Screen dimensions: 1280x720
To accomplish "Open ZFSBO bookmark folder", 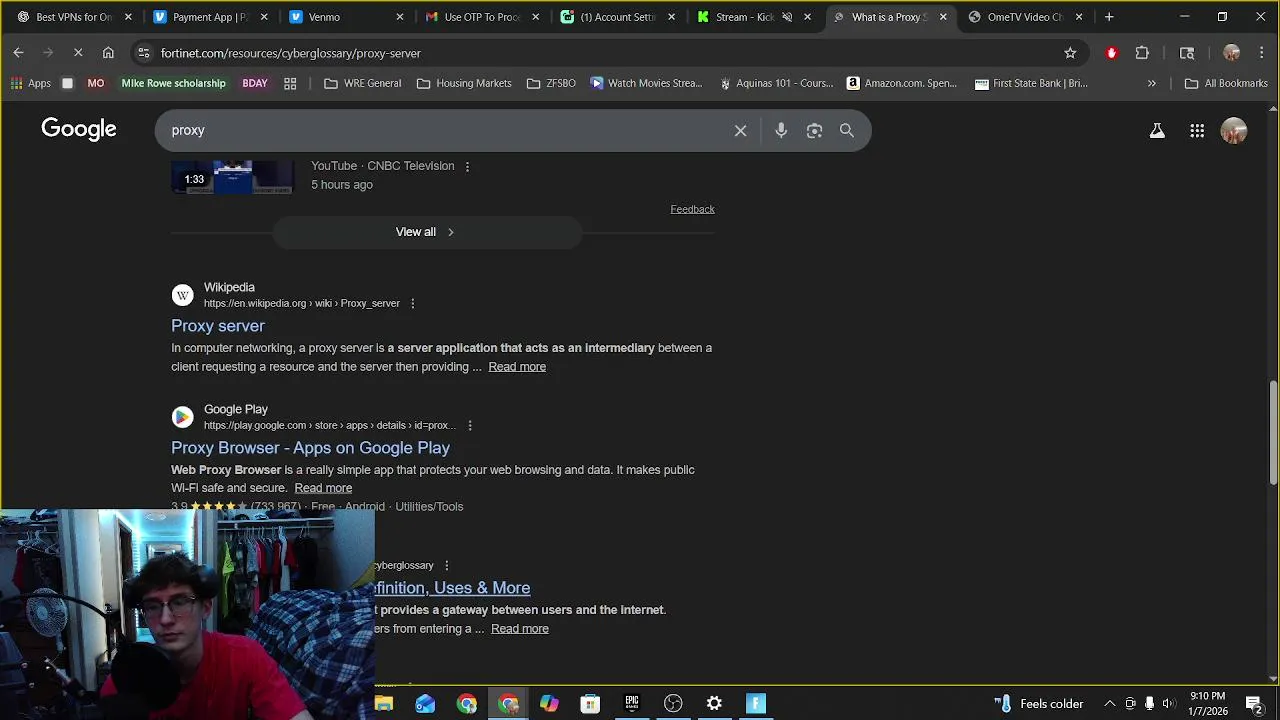I will point(551,83).
